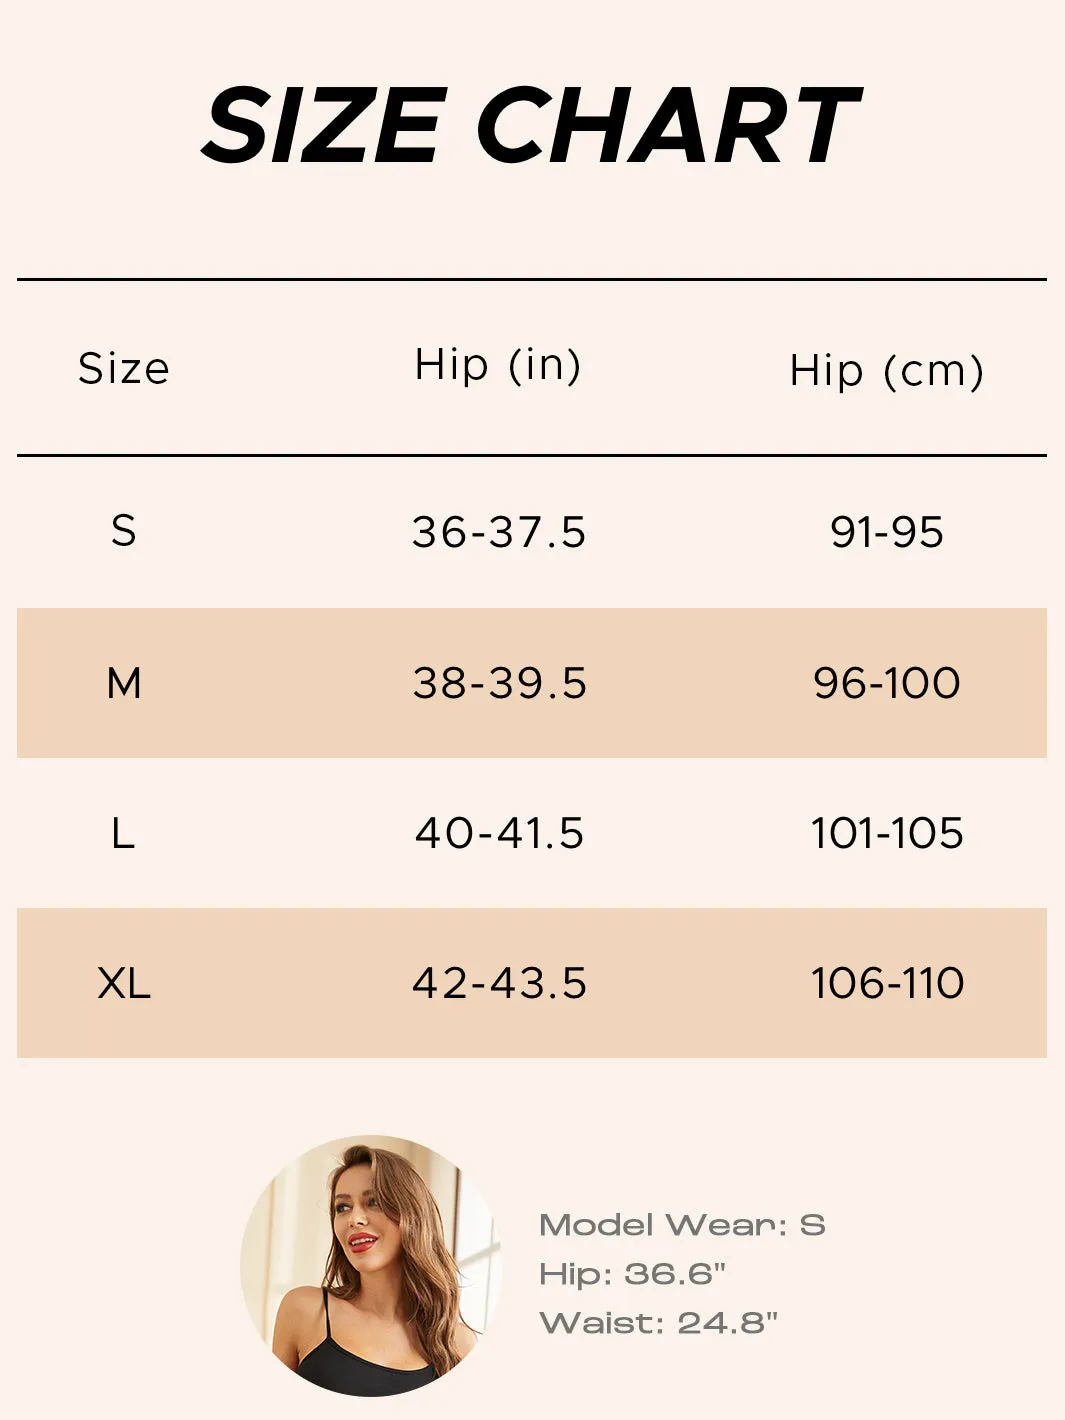Click the 38-39.5 inch hip value
The image size is (1065, 1420).
pyautogui.click(x=499, y=684)
